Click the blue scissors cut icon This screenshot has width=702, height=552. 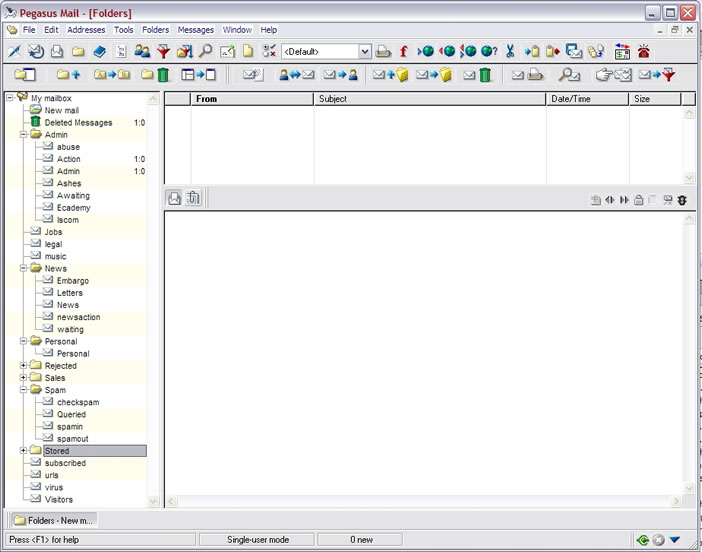[x=510, y=51]
